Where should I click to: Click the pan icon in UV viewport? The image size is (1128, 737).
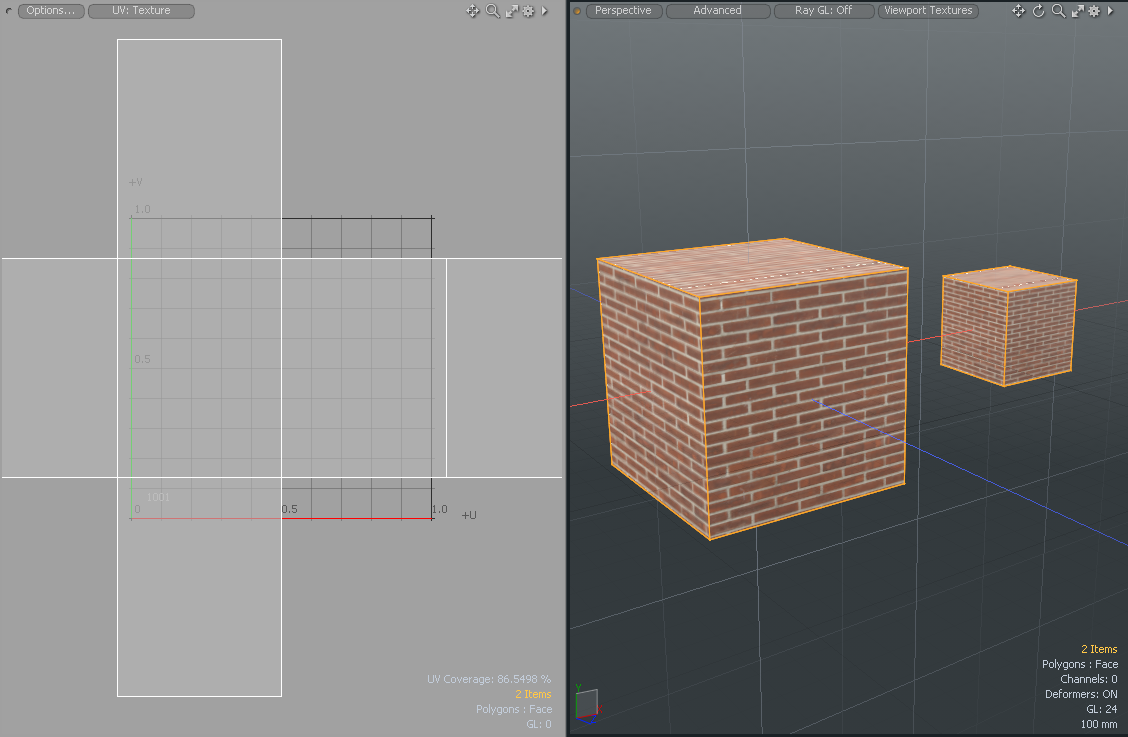click(x=473, y=11)
